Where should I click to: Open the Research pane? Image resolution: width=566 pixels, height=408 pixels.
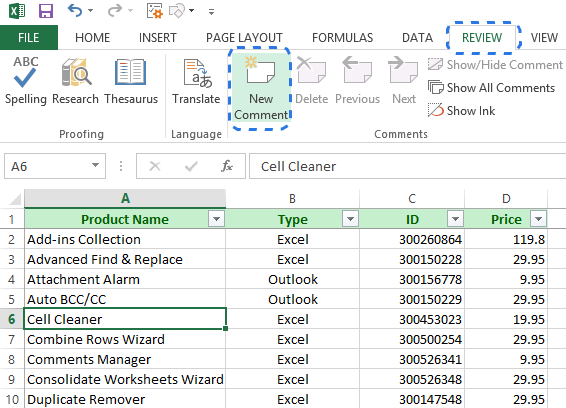tap(75, 81)
